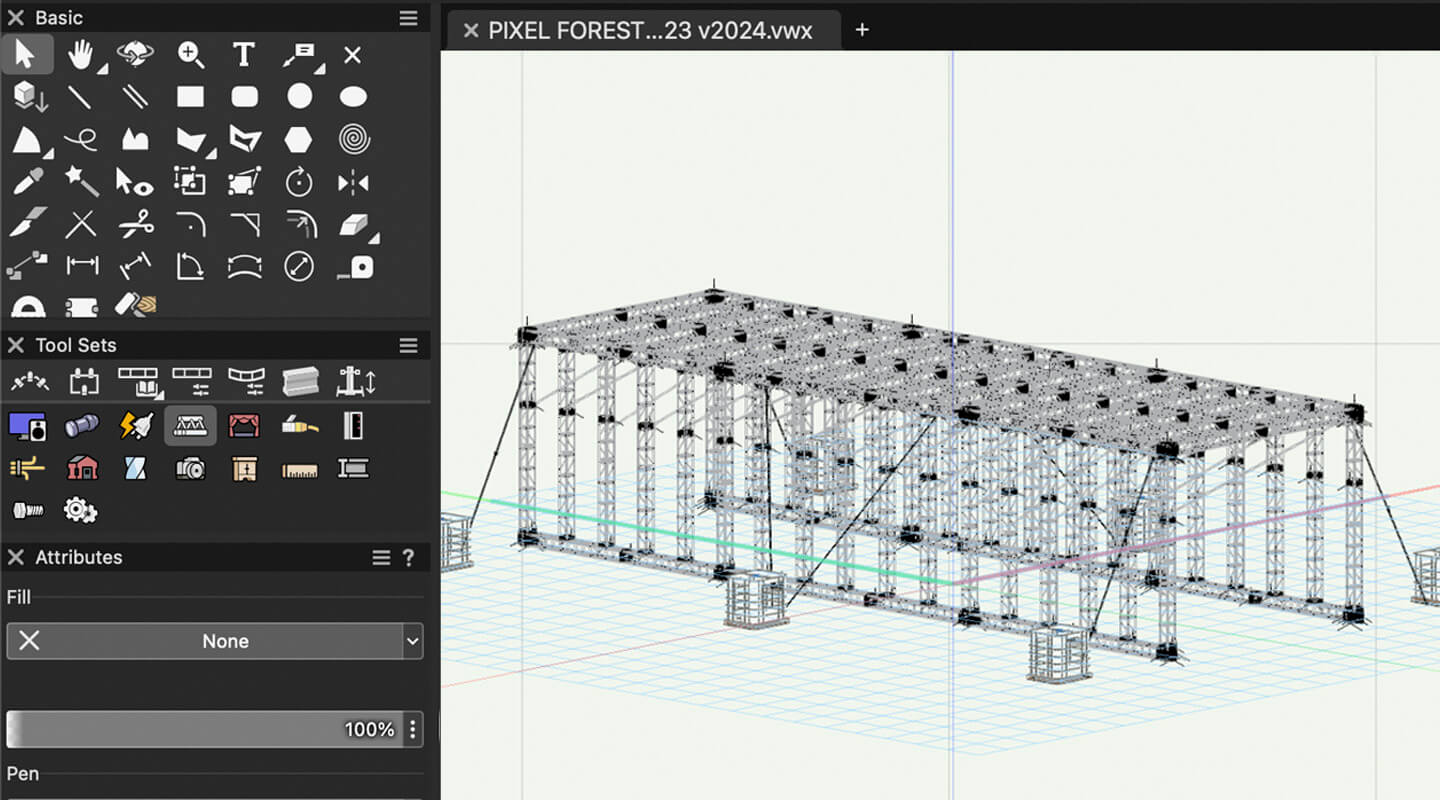Choose the Arc tool
The height and width of the screenshot is (800, 1440).
(x=30, y=140)
